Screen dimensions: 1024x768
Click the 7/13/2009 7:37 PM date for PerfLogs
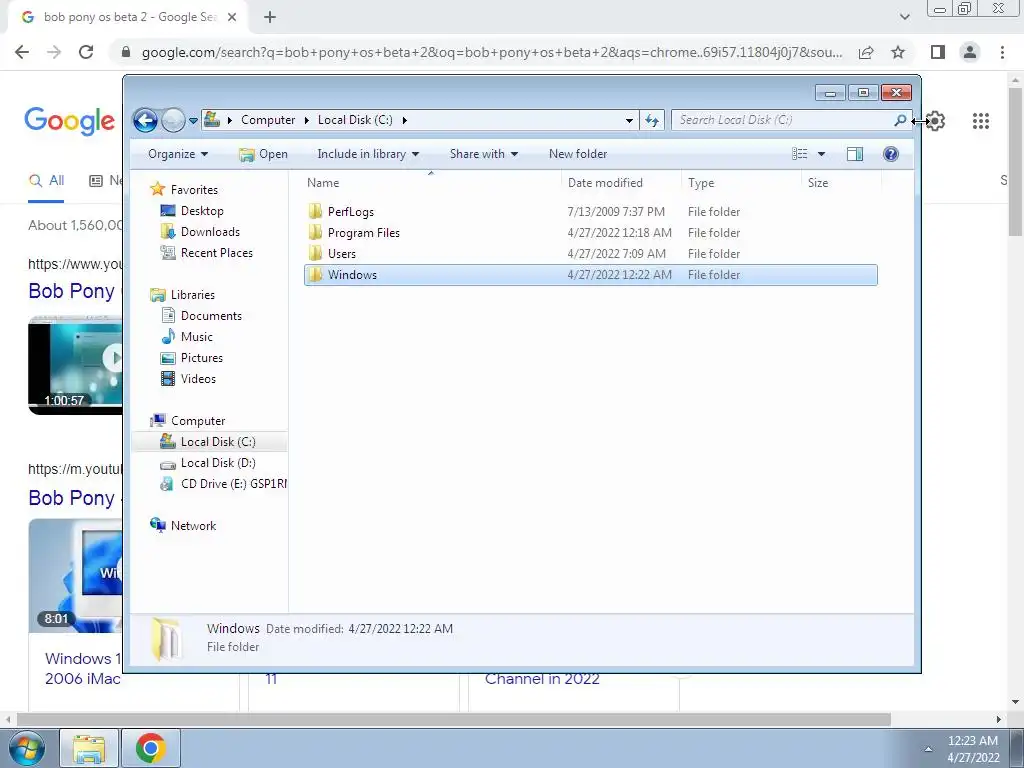(616, 212)
